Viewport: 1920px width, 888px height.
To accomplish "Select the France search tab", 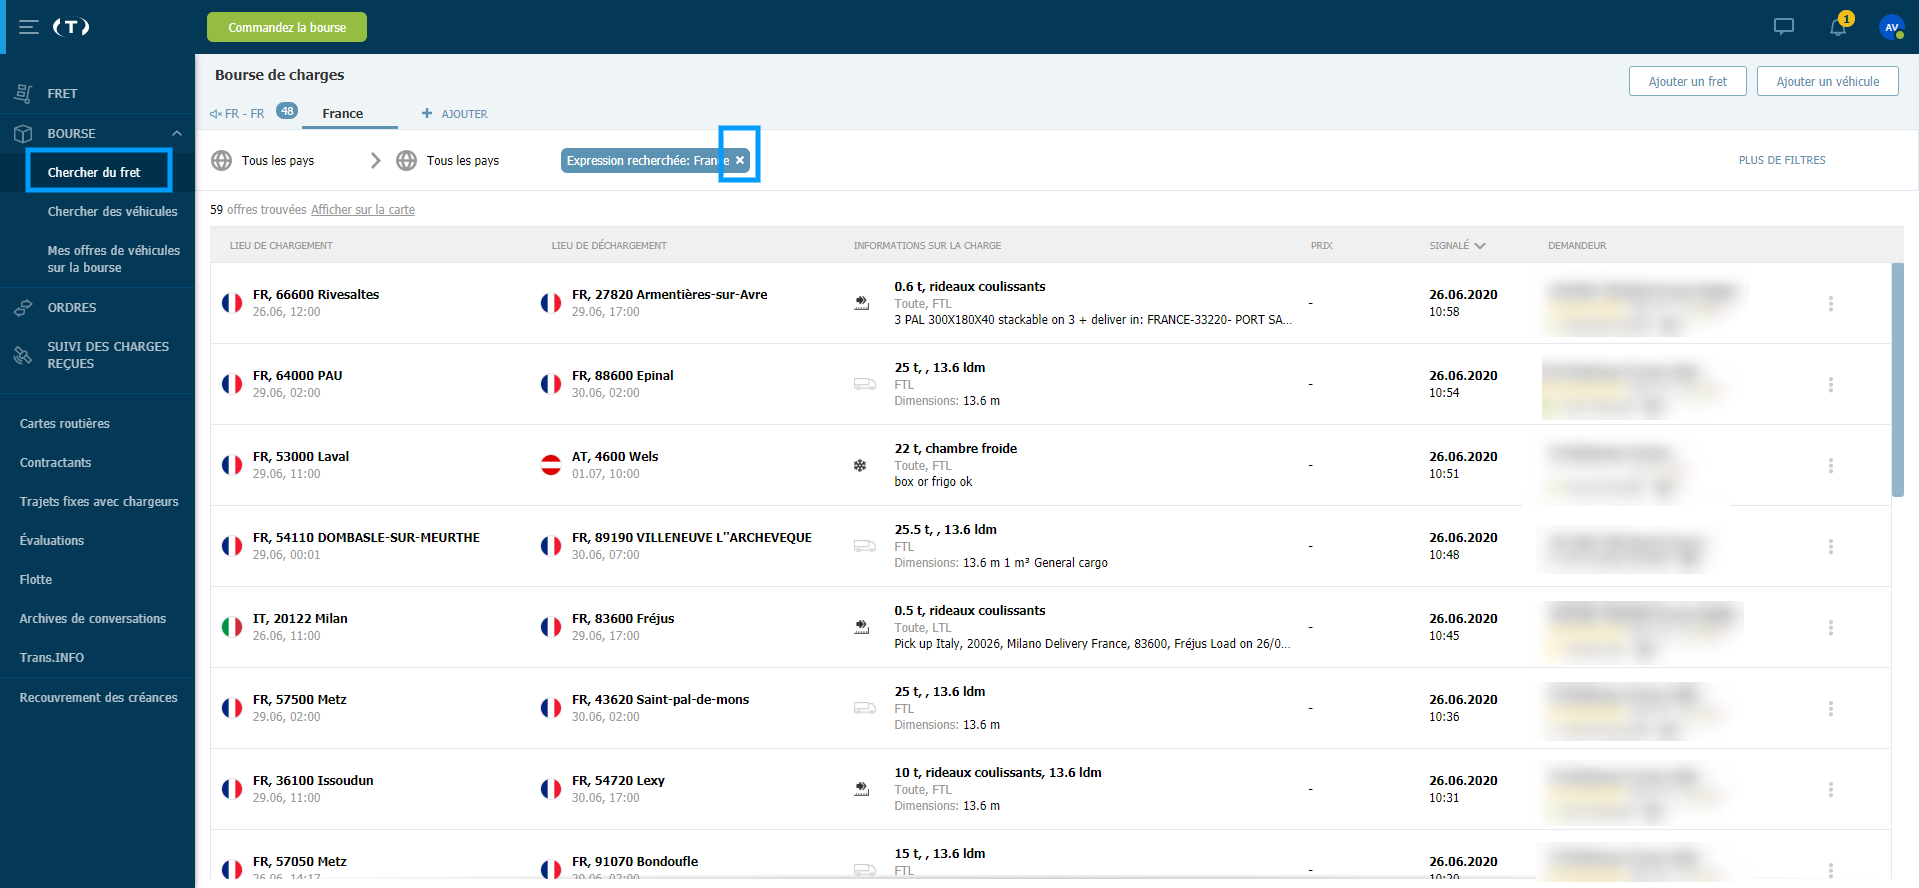I will [x=343, y=113].
